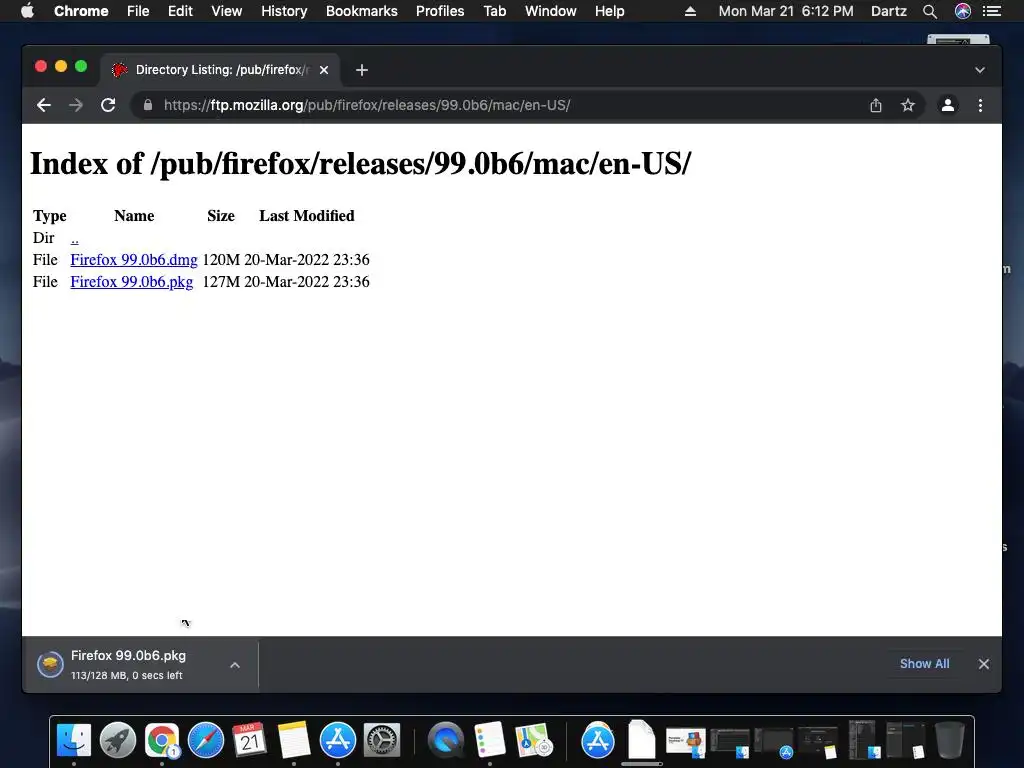Open Launchpad rocket in the Dock

click(x=118, y=740)
